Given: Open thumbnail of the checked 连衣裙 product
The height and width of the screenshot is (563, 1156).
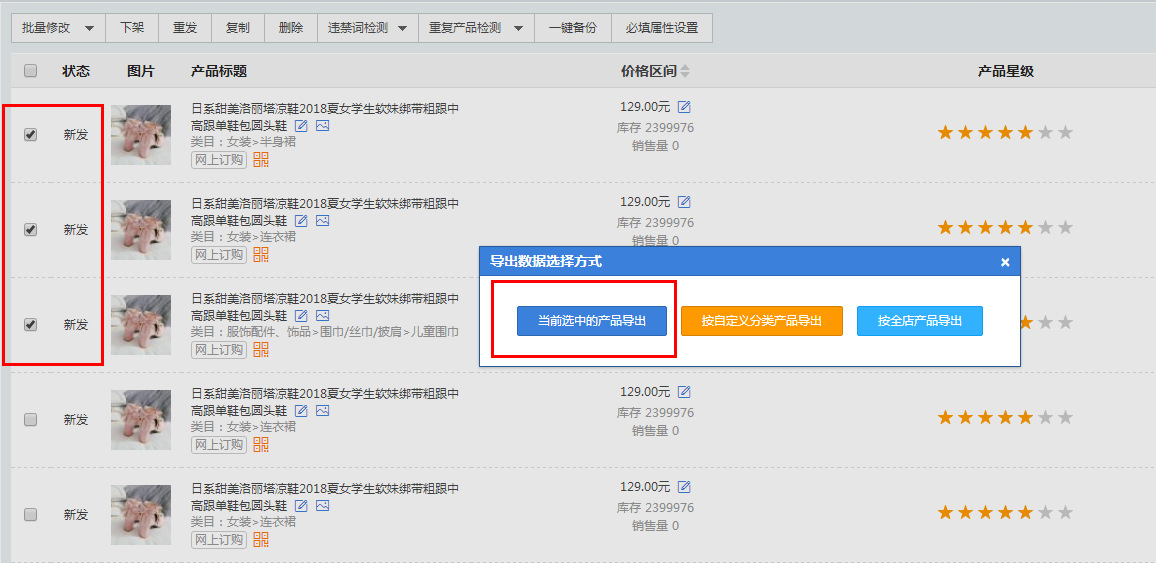Looking at the screenshot, I should click(141, 230).
